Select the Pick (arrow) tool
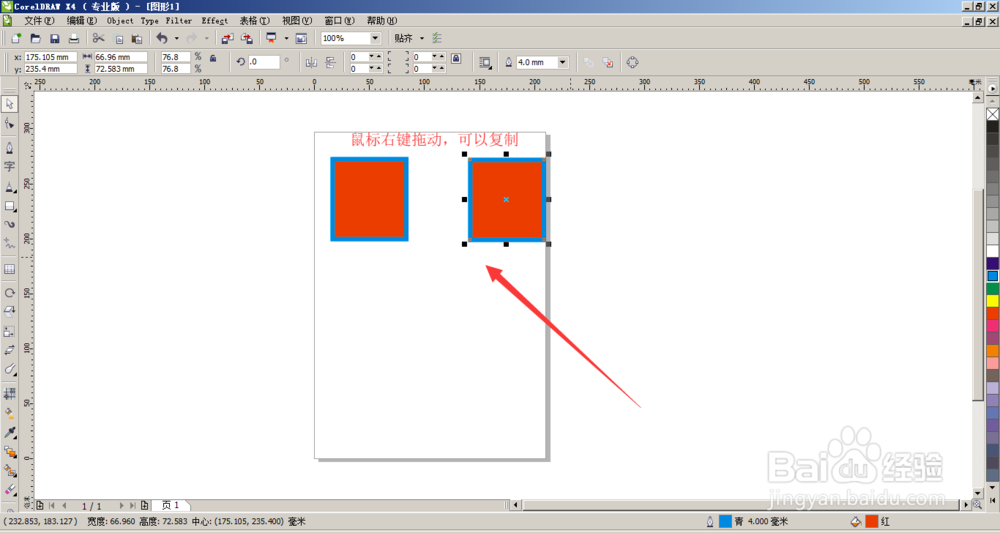This screenshot has height=533, width=1000. [10, 103]
